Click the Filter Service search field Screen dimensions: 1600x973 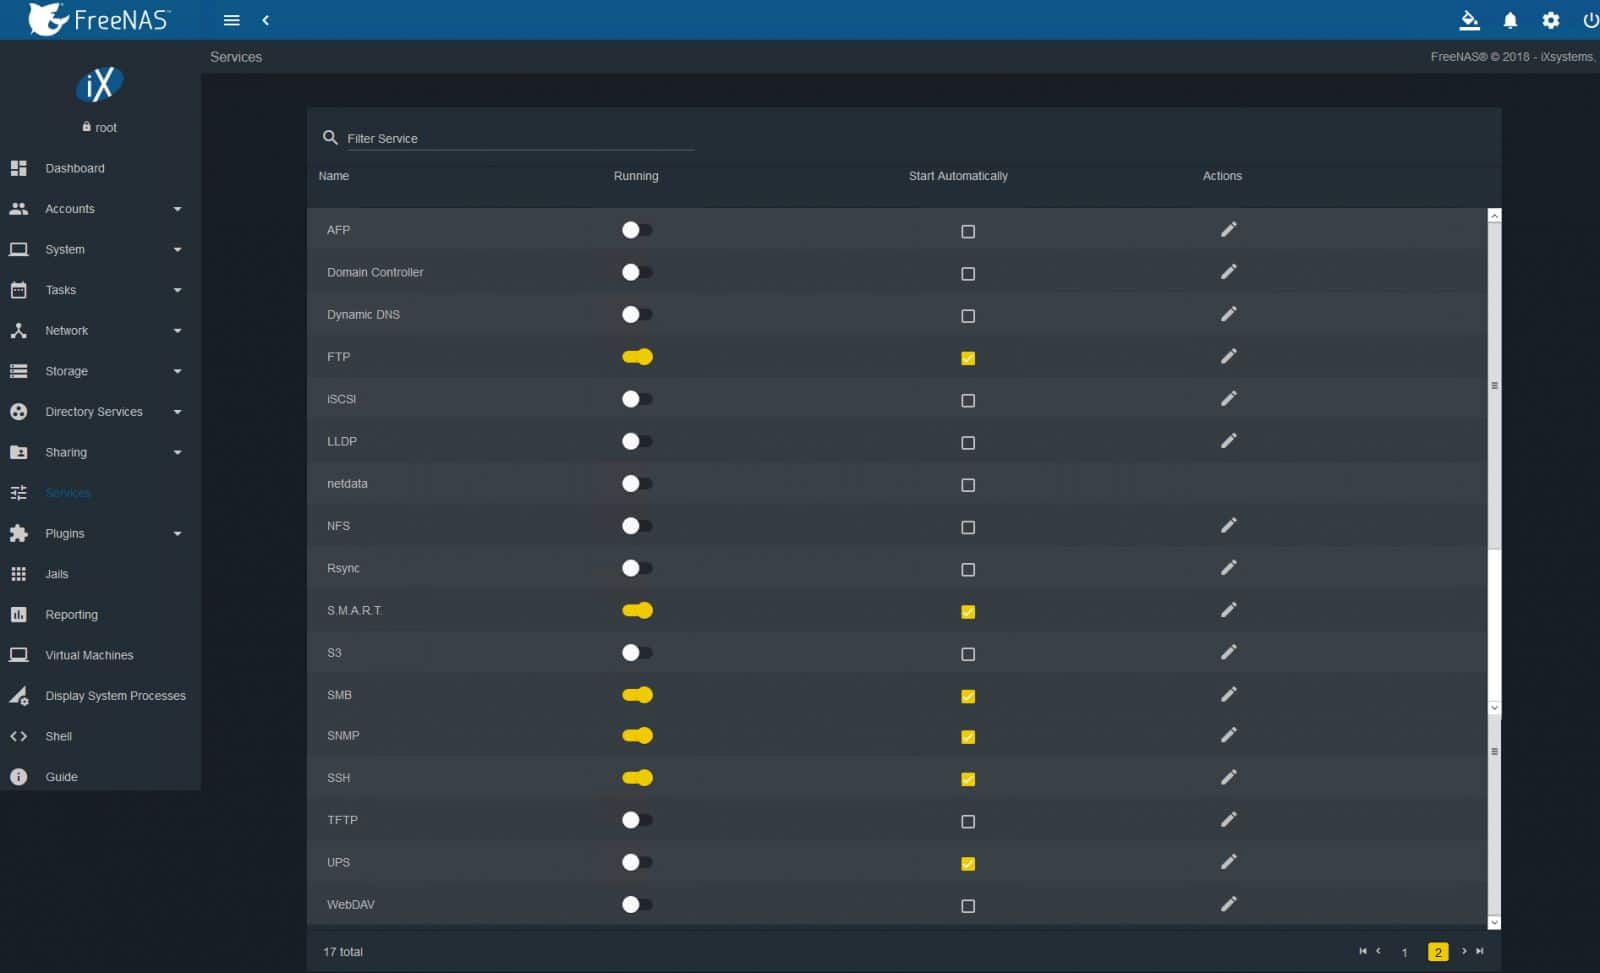(520, 138)
